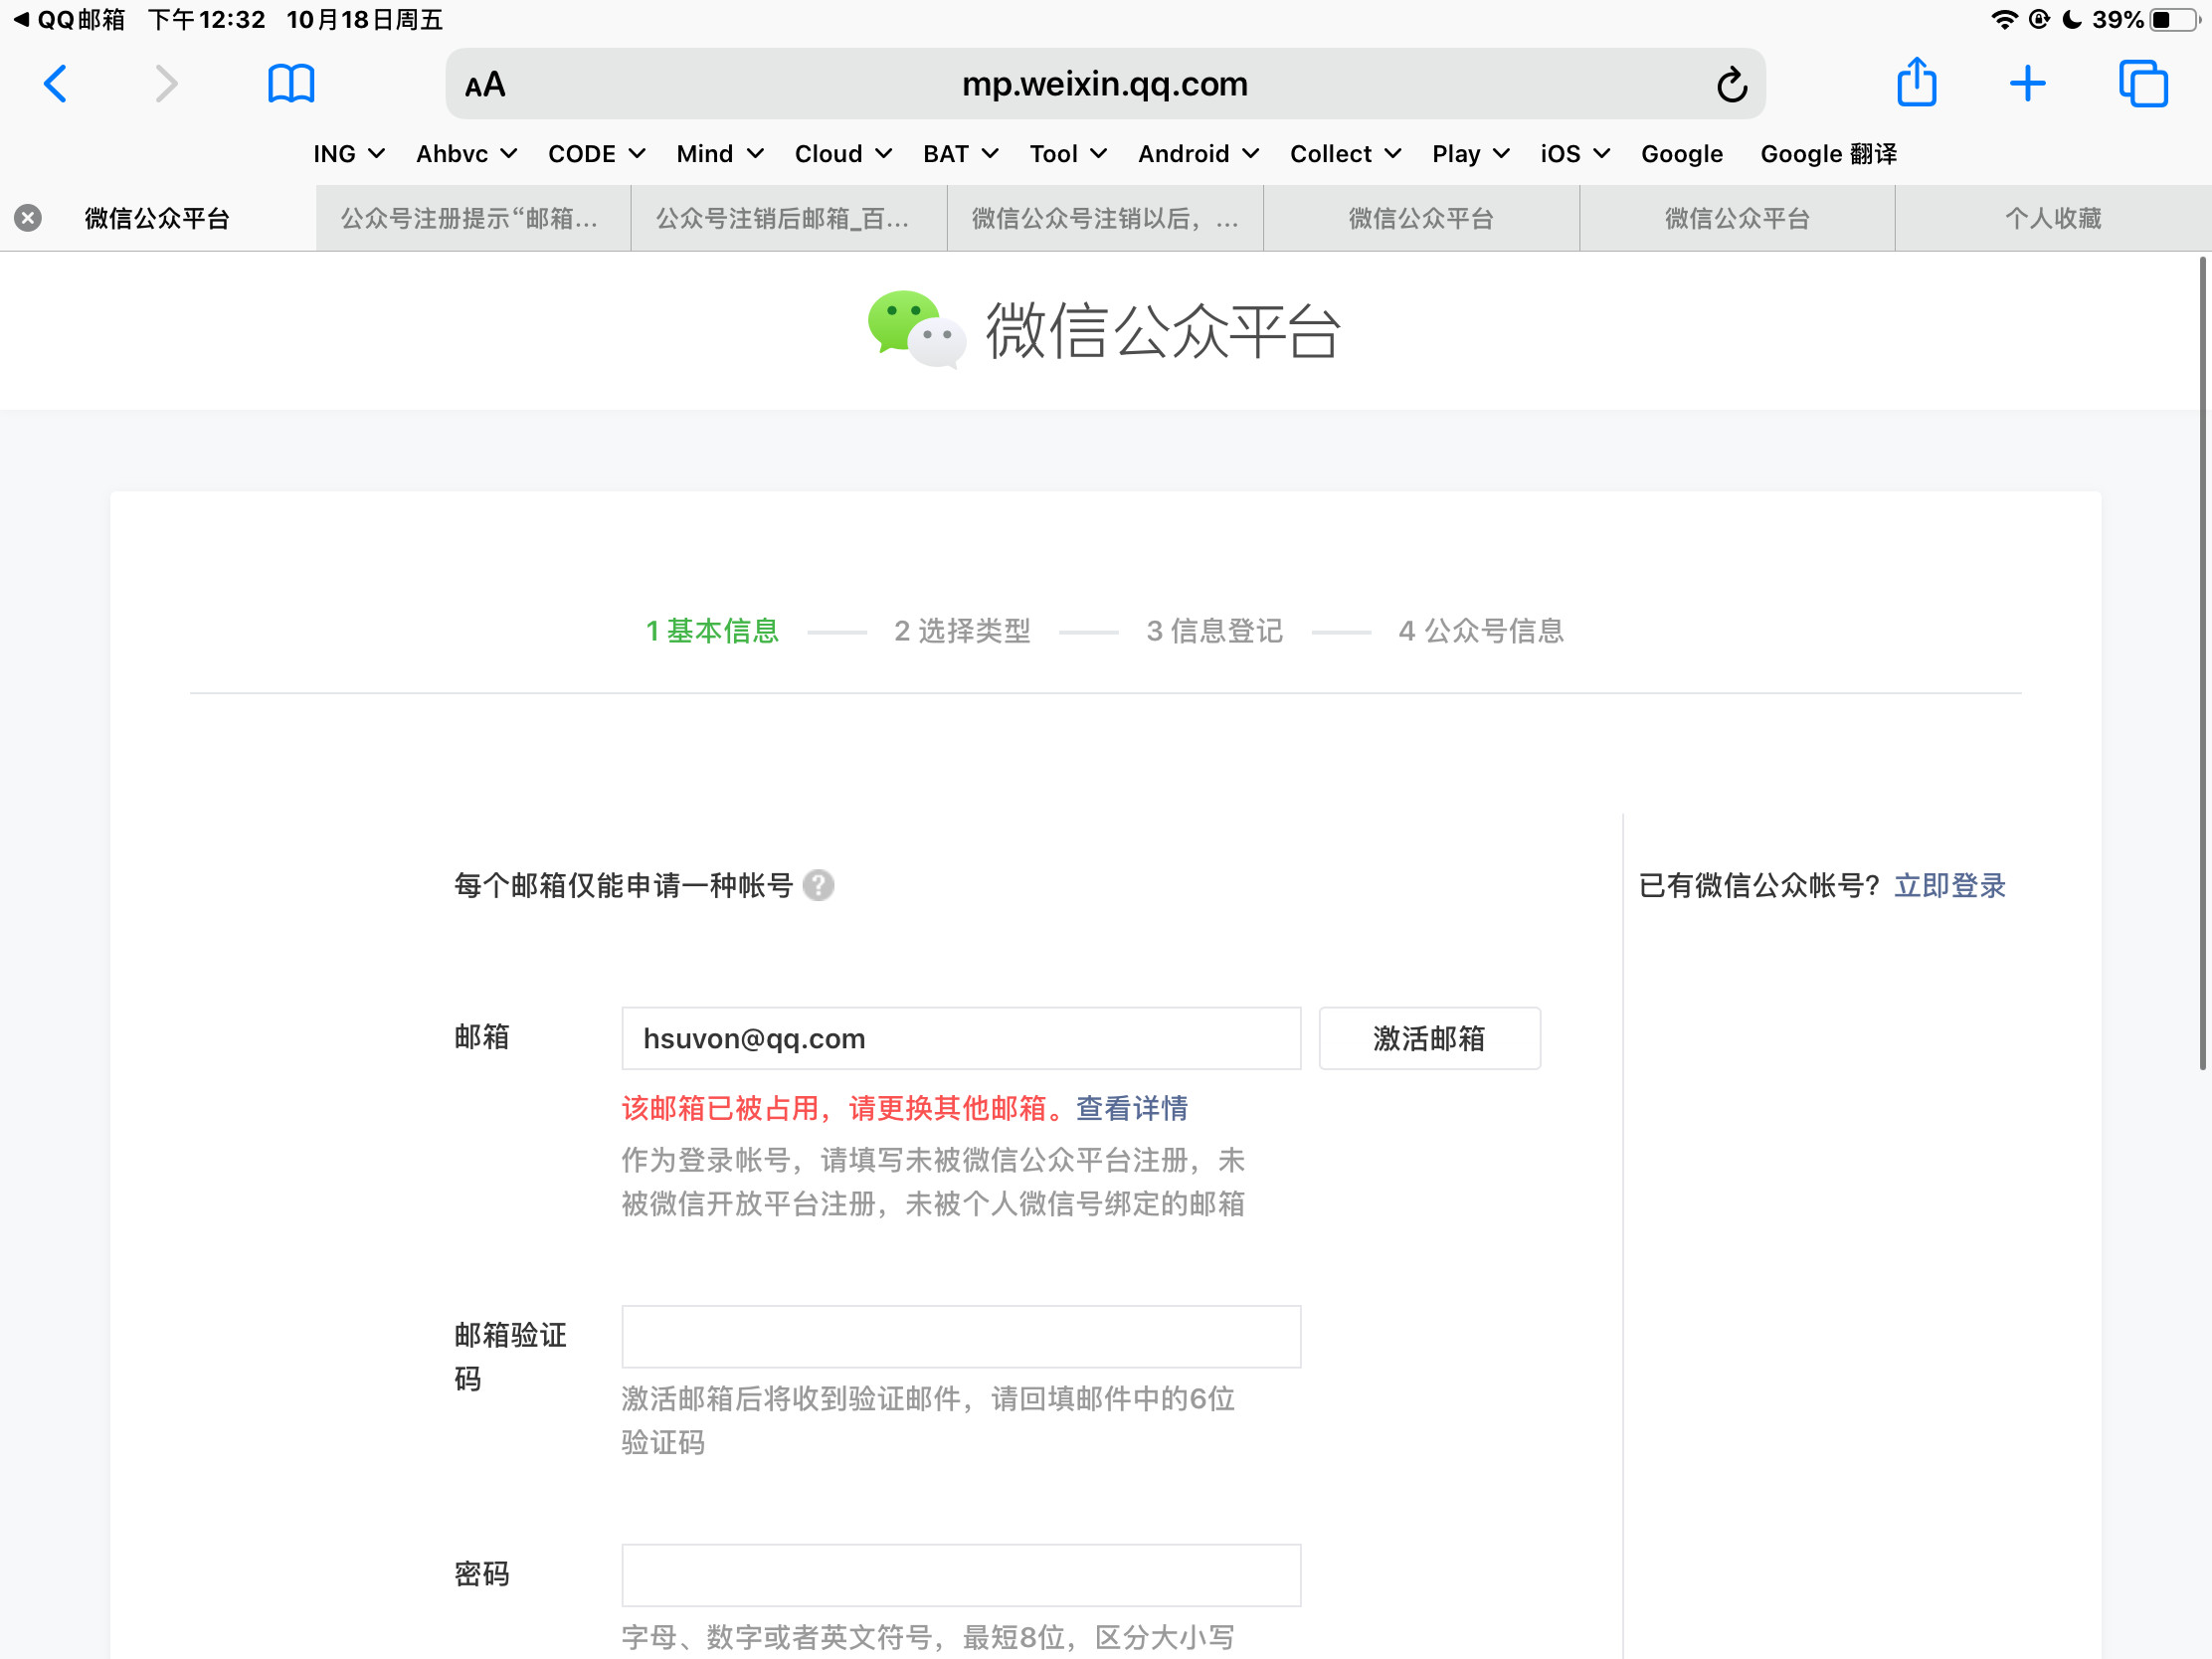Image resolution: width=2212 pixels, height=1659 pixels.
Task: Focus the 邮箱验证码 input field
Action: [x=960, y=1336]
